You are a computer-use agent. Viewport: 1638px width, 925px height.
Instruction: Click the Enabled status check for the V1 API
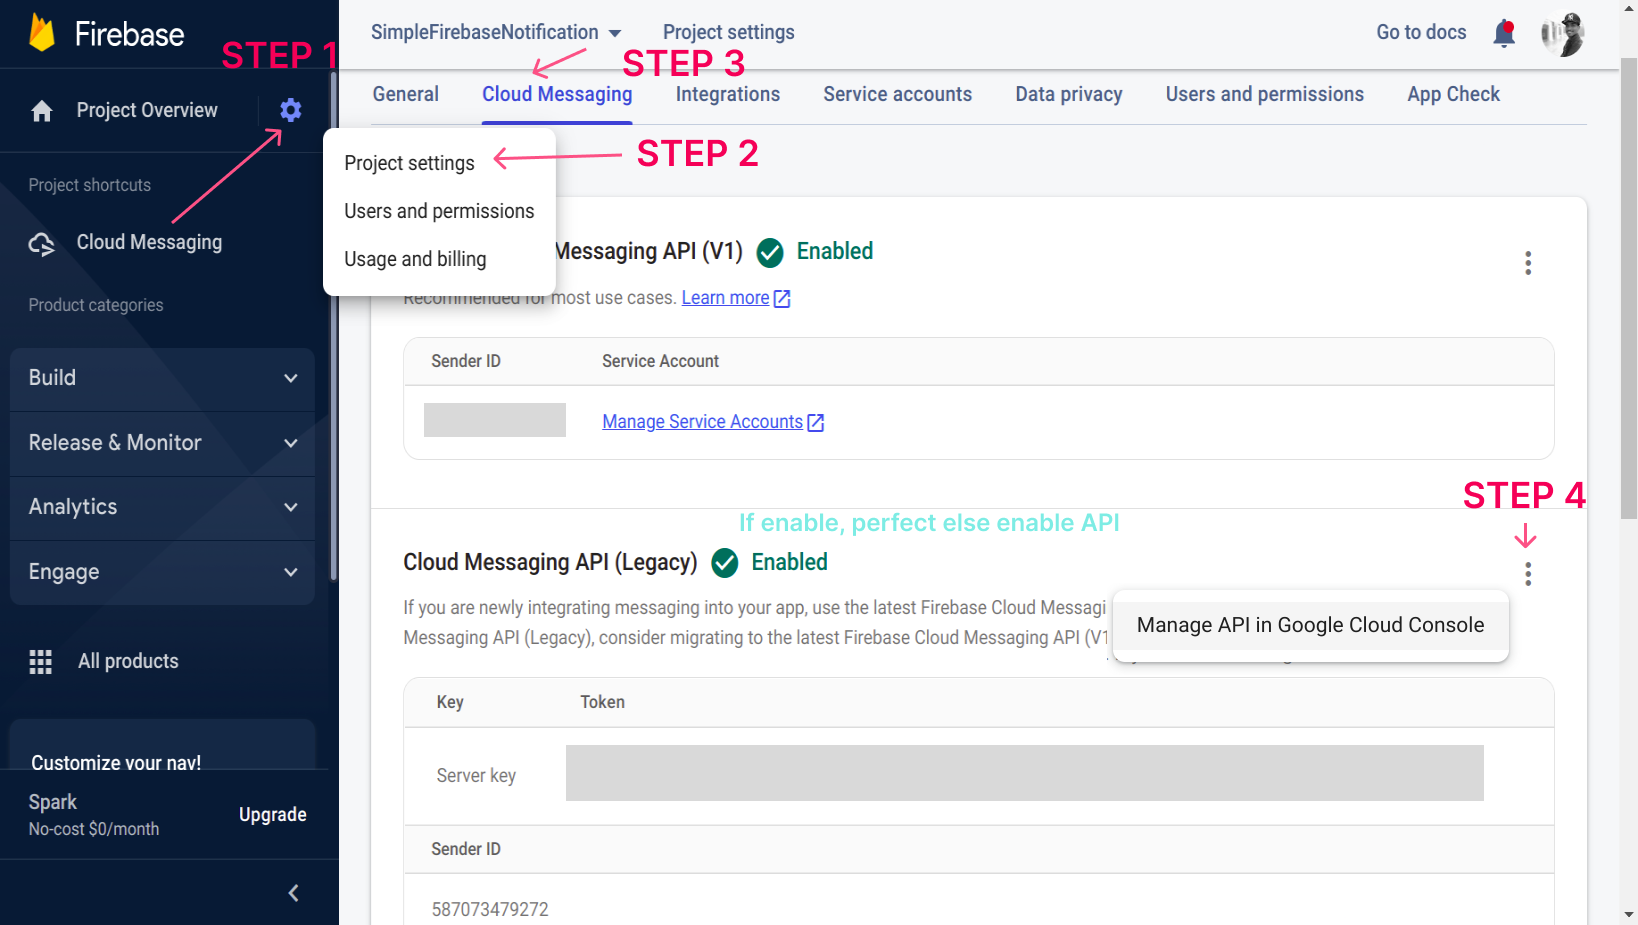[770, 253]
